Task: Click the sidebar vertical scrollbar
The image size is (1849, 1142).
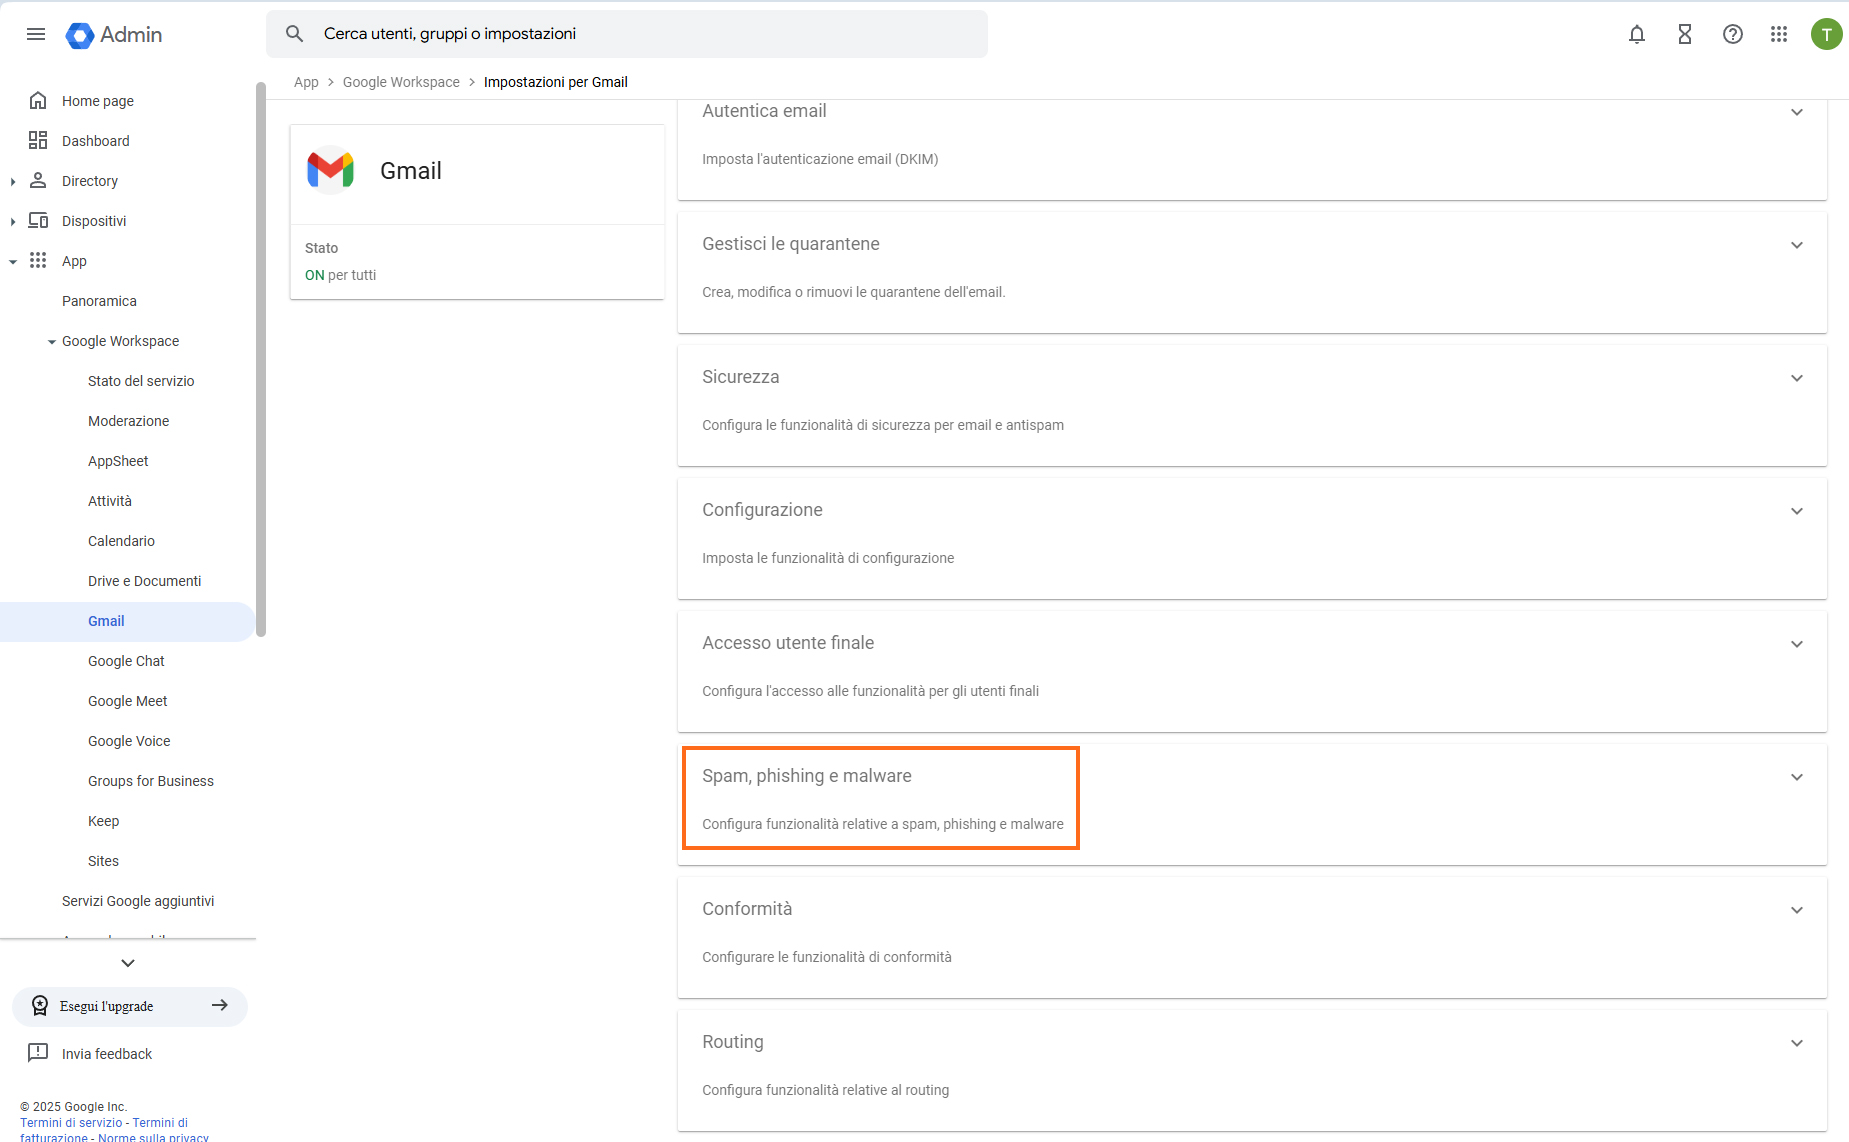Action: 261,360
